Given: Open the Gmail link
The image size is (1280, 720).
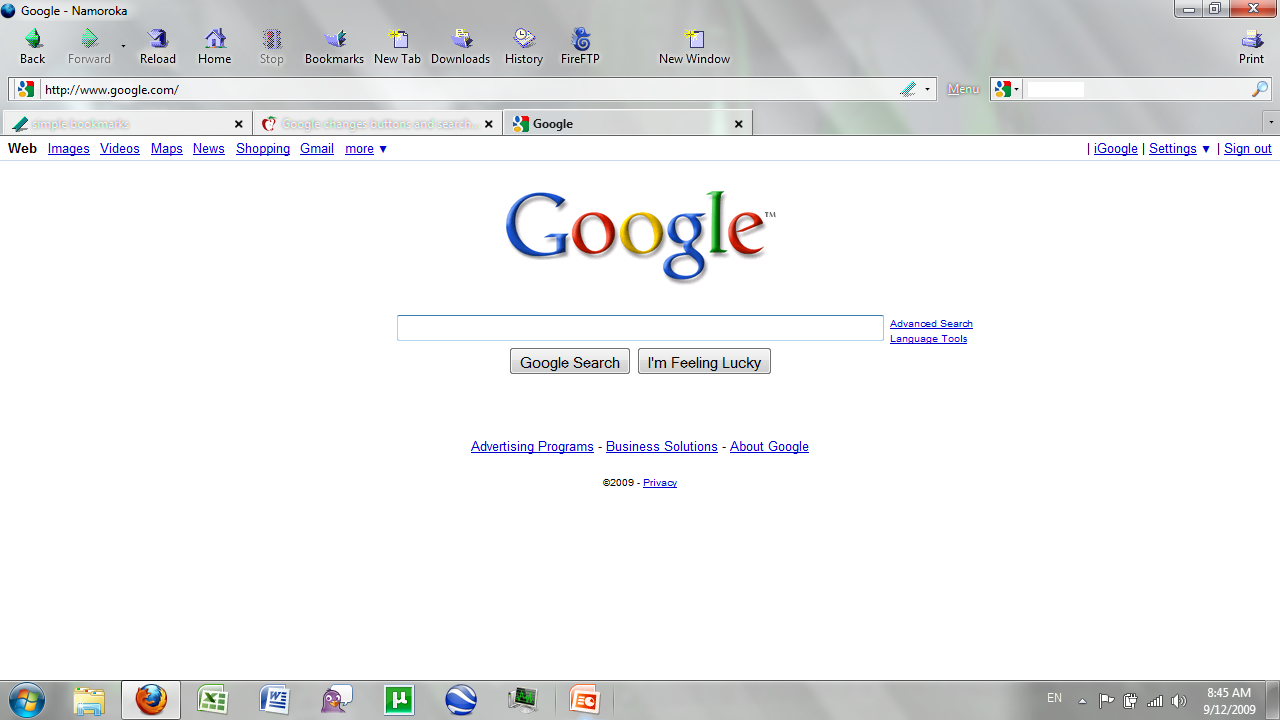Looking at the screenshot, I should 317,149.
